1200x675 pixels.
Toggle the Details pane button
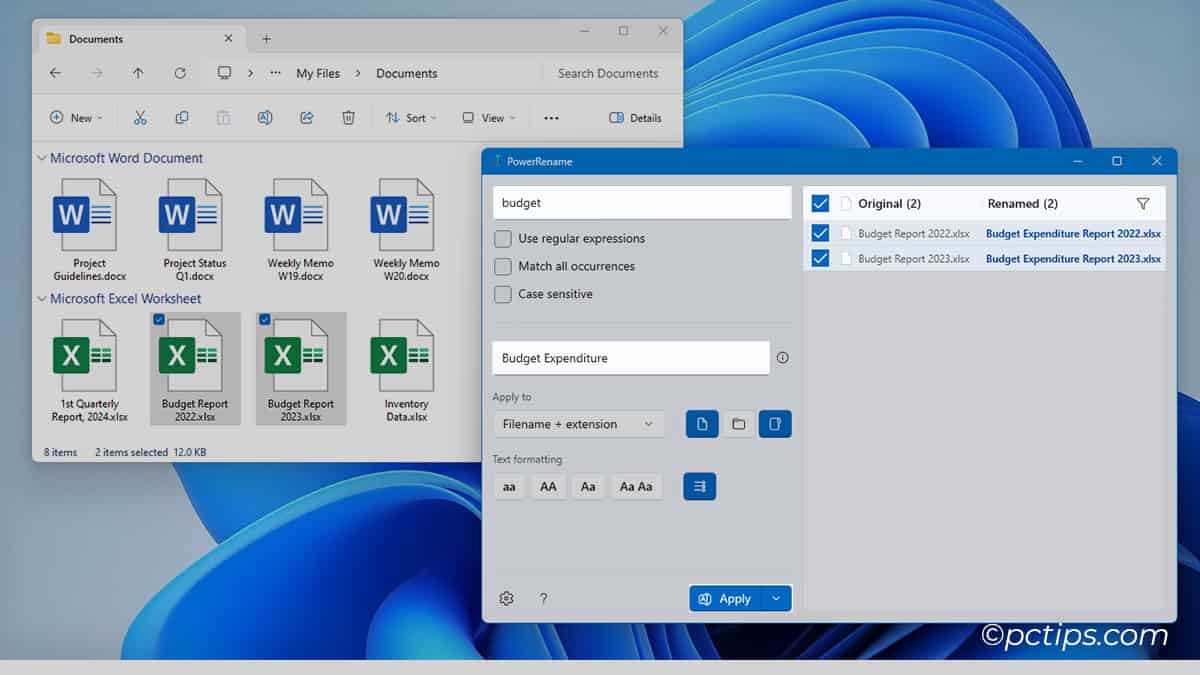pos(636,118)
